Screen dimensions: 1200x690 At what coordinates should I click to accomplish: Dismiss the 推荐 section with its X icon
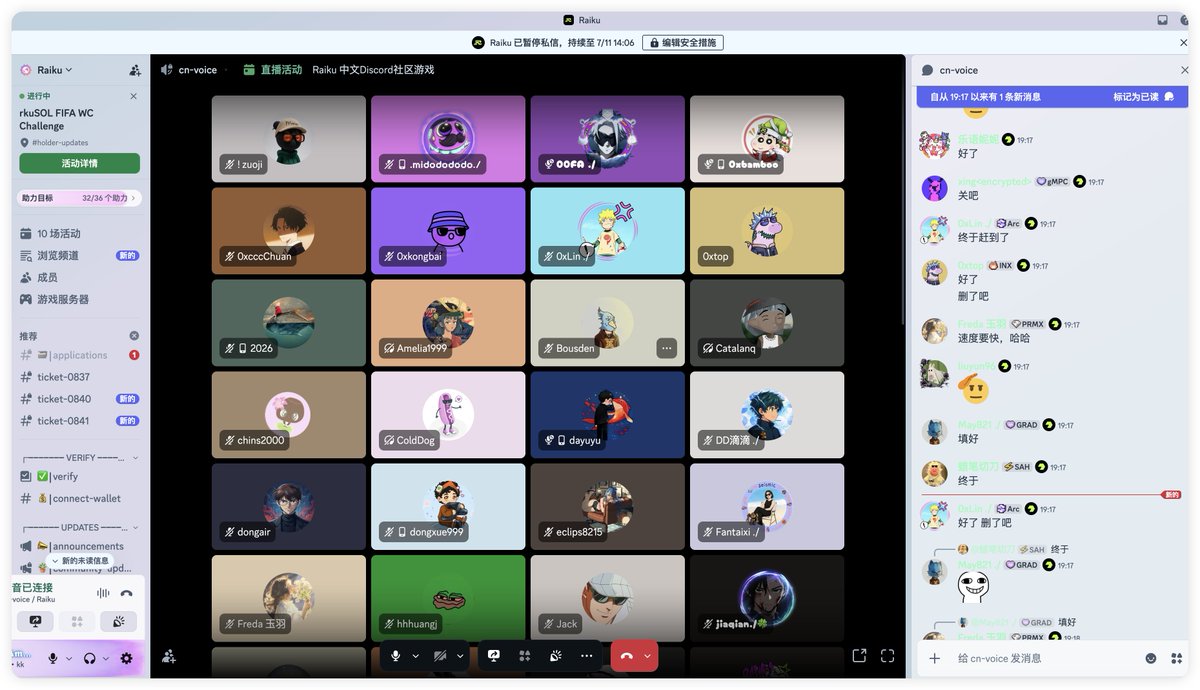pos(134,336)
